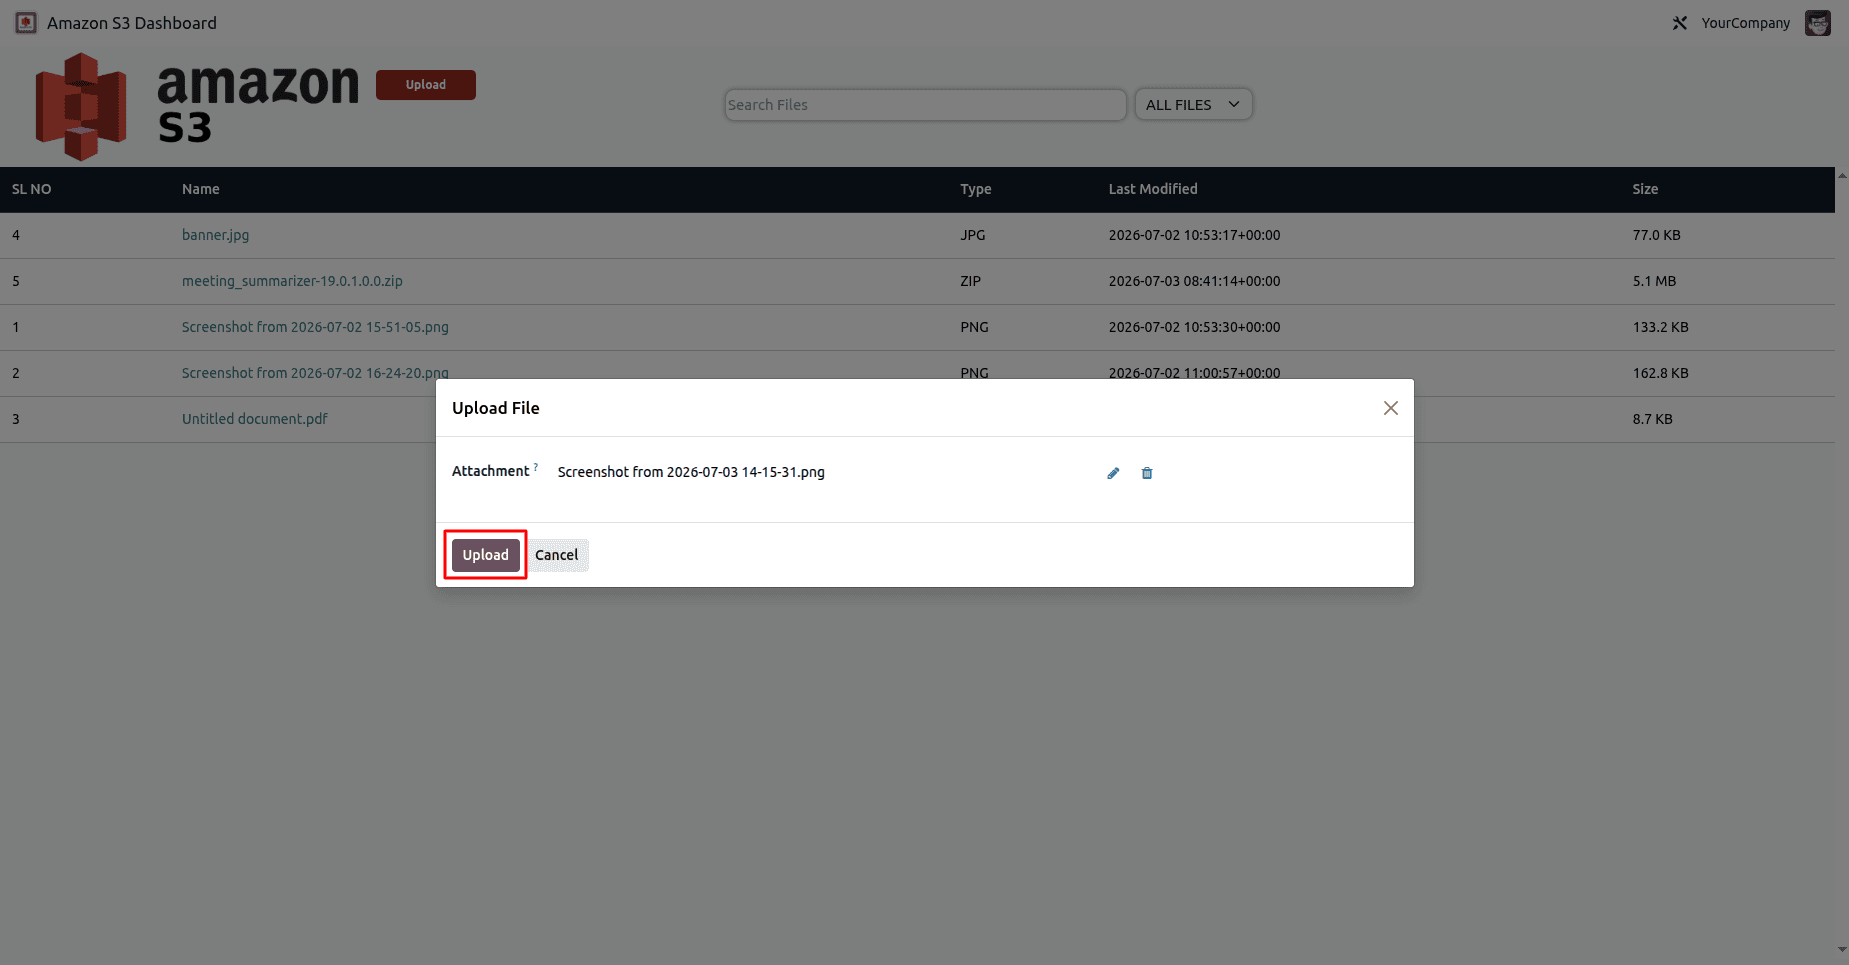Click the 77.0 KB size cell
This screenshot has width=1849, height=965.
coord(1656,235)
